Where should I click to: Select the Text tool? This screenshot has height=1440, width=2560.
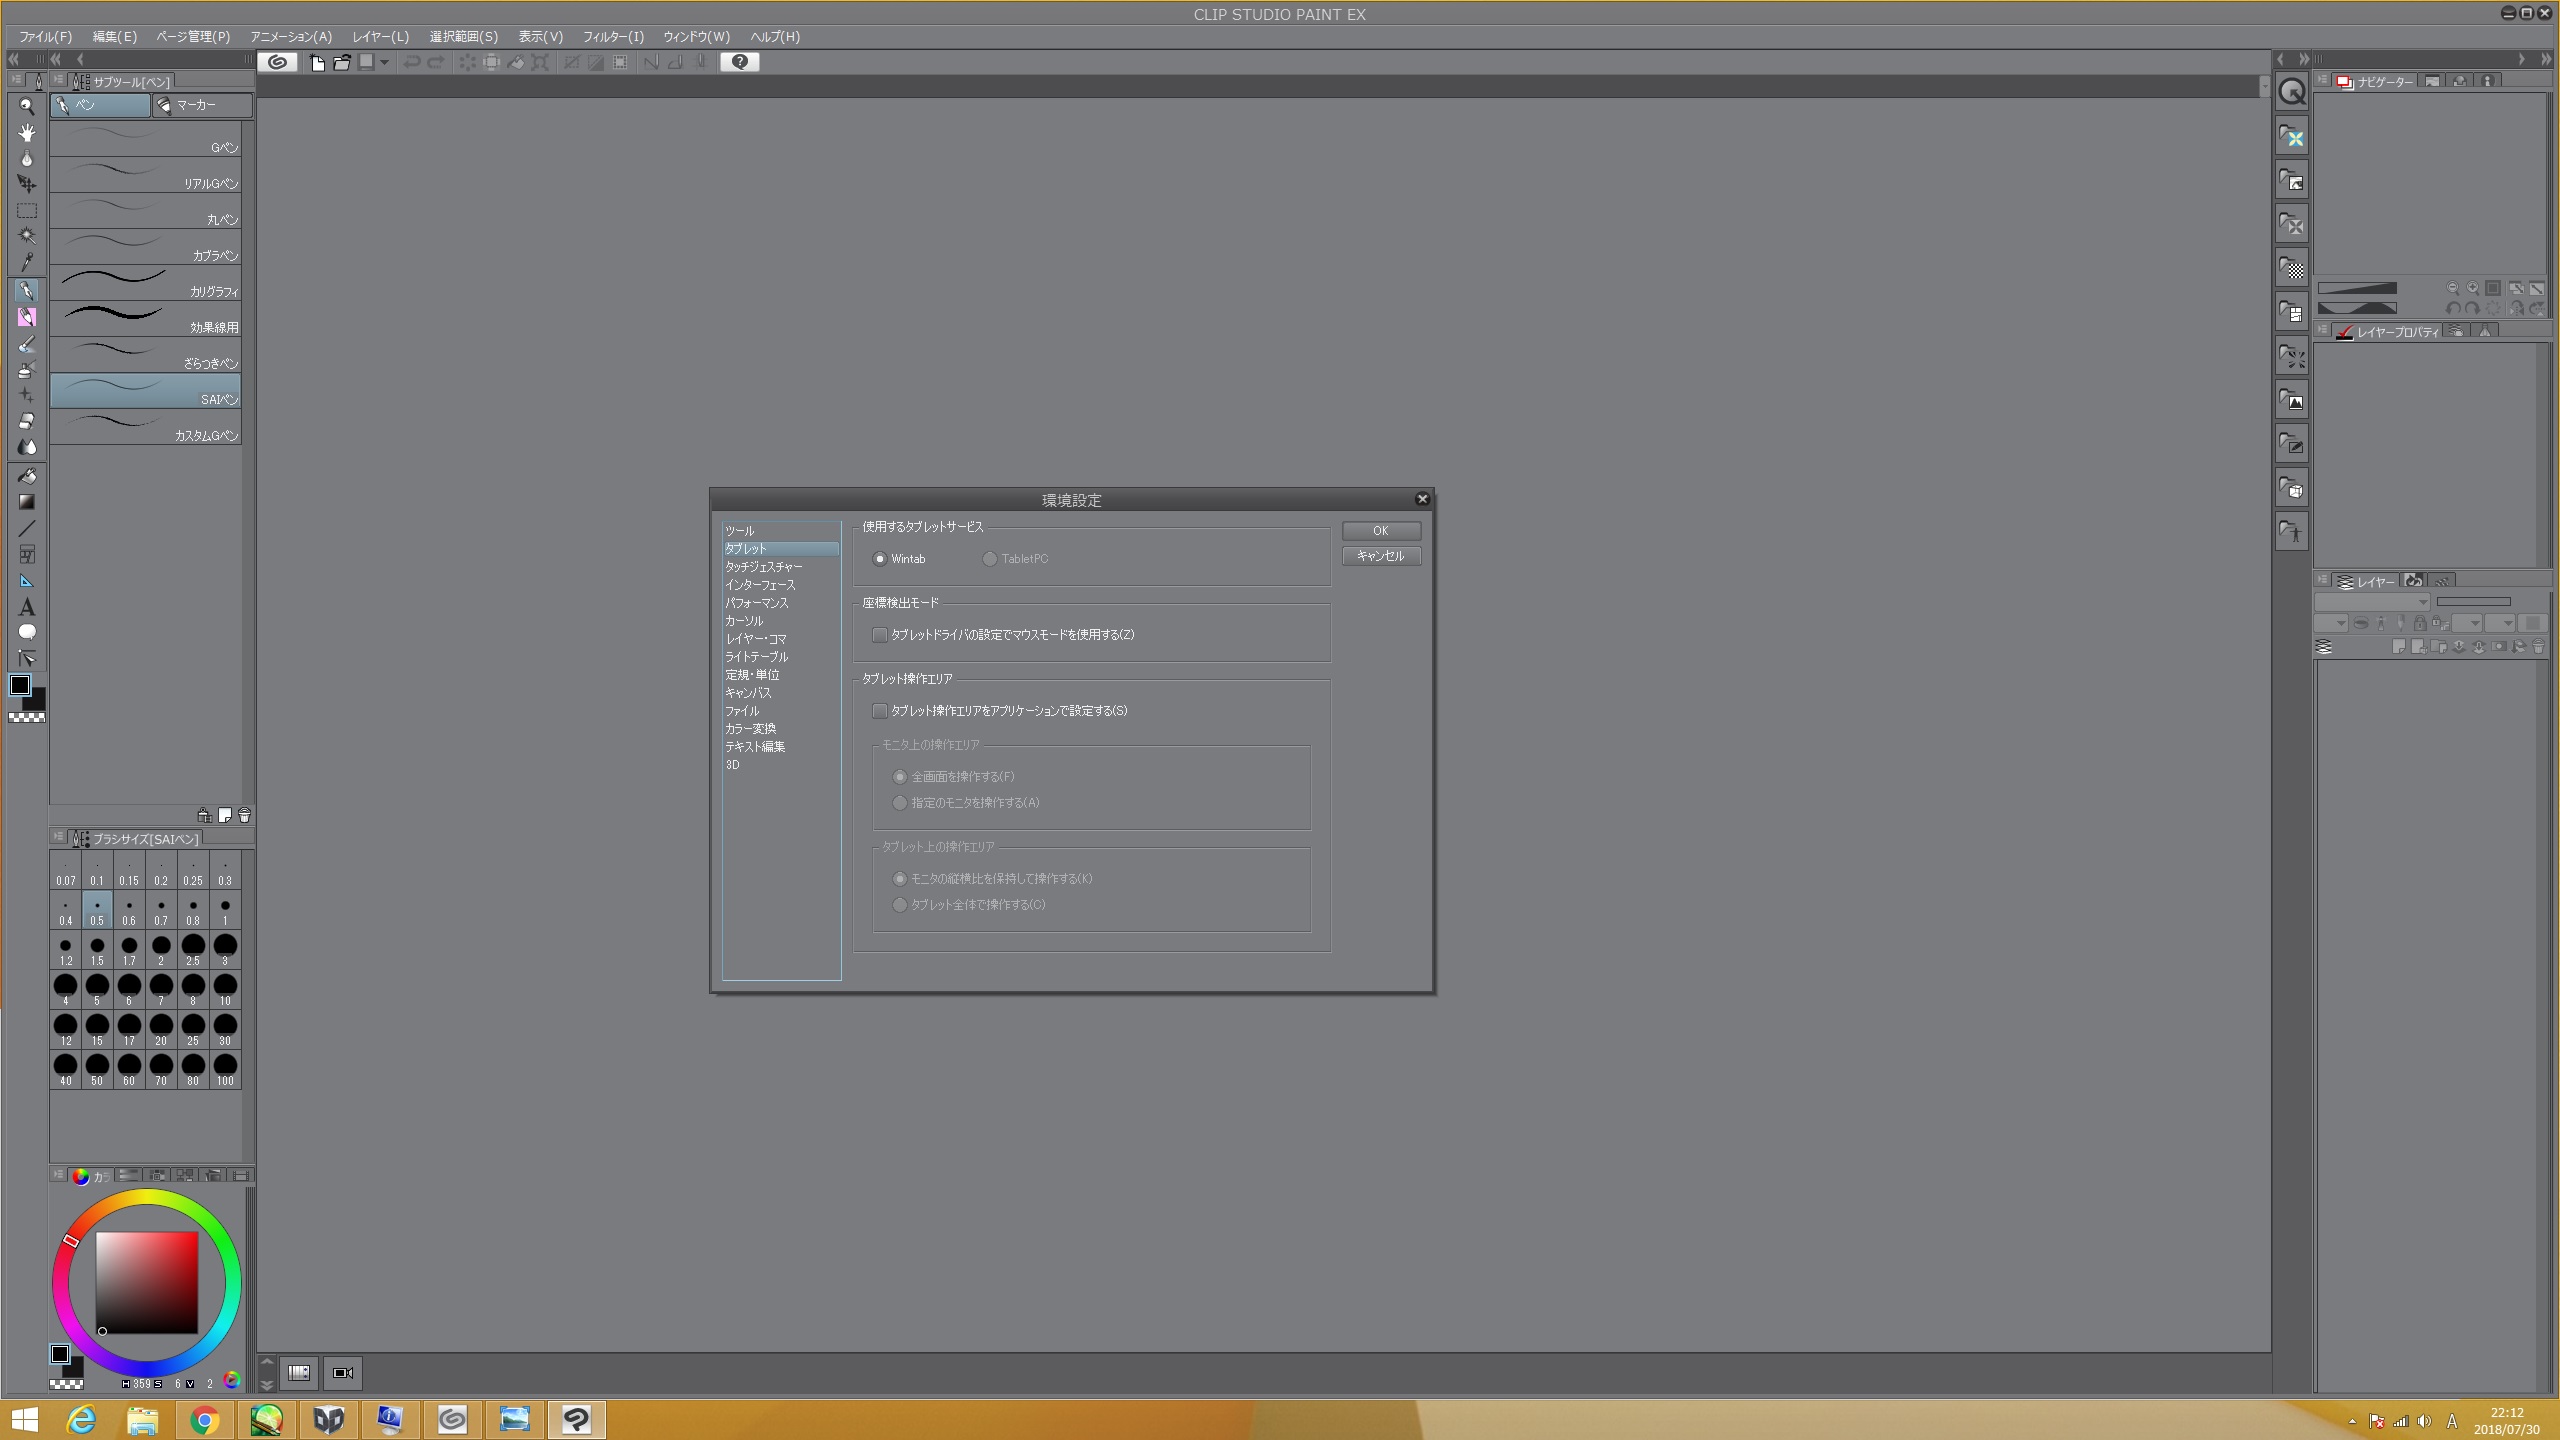click(27, 607)
